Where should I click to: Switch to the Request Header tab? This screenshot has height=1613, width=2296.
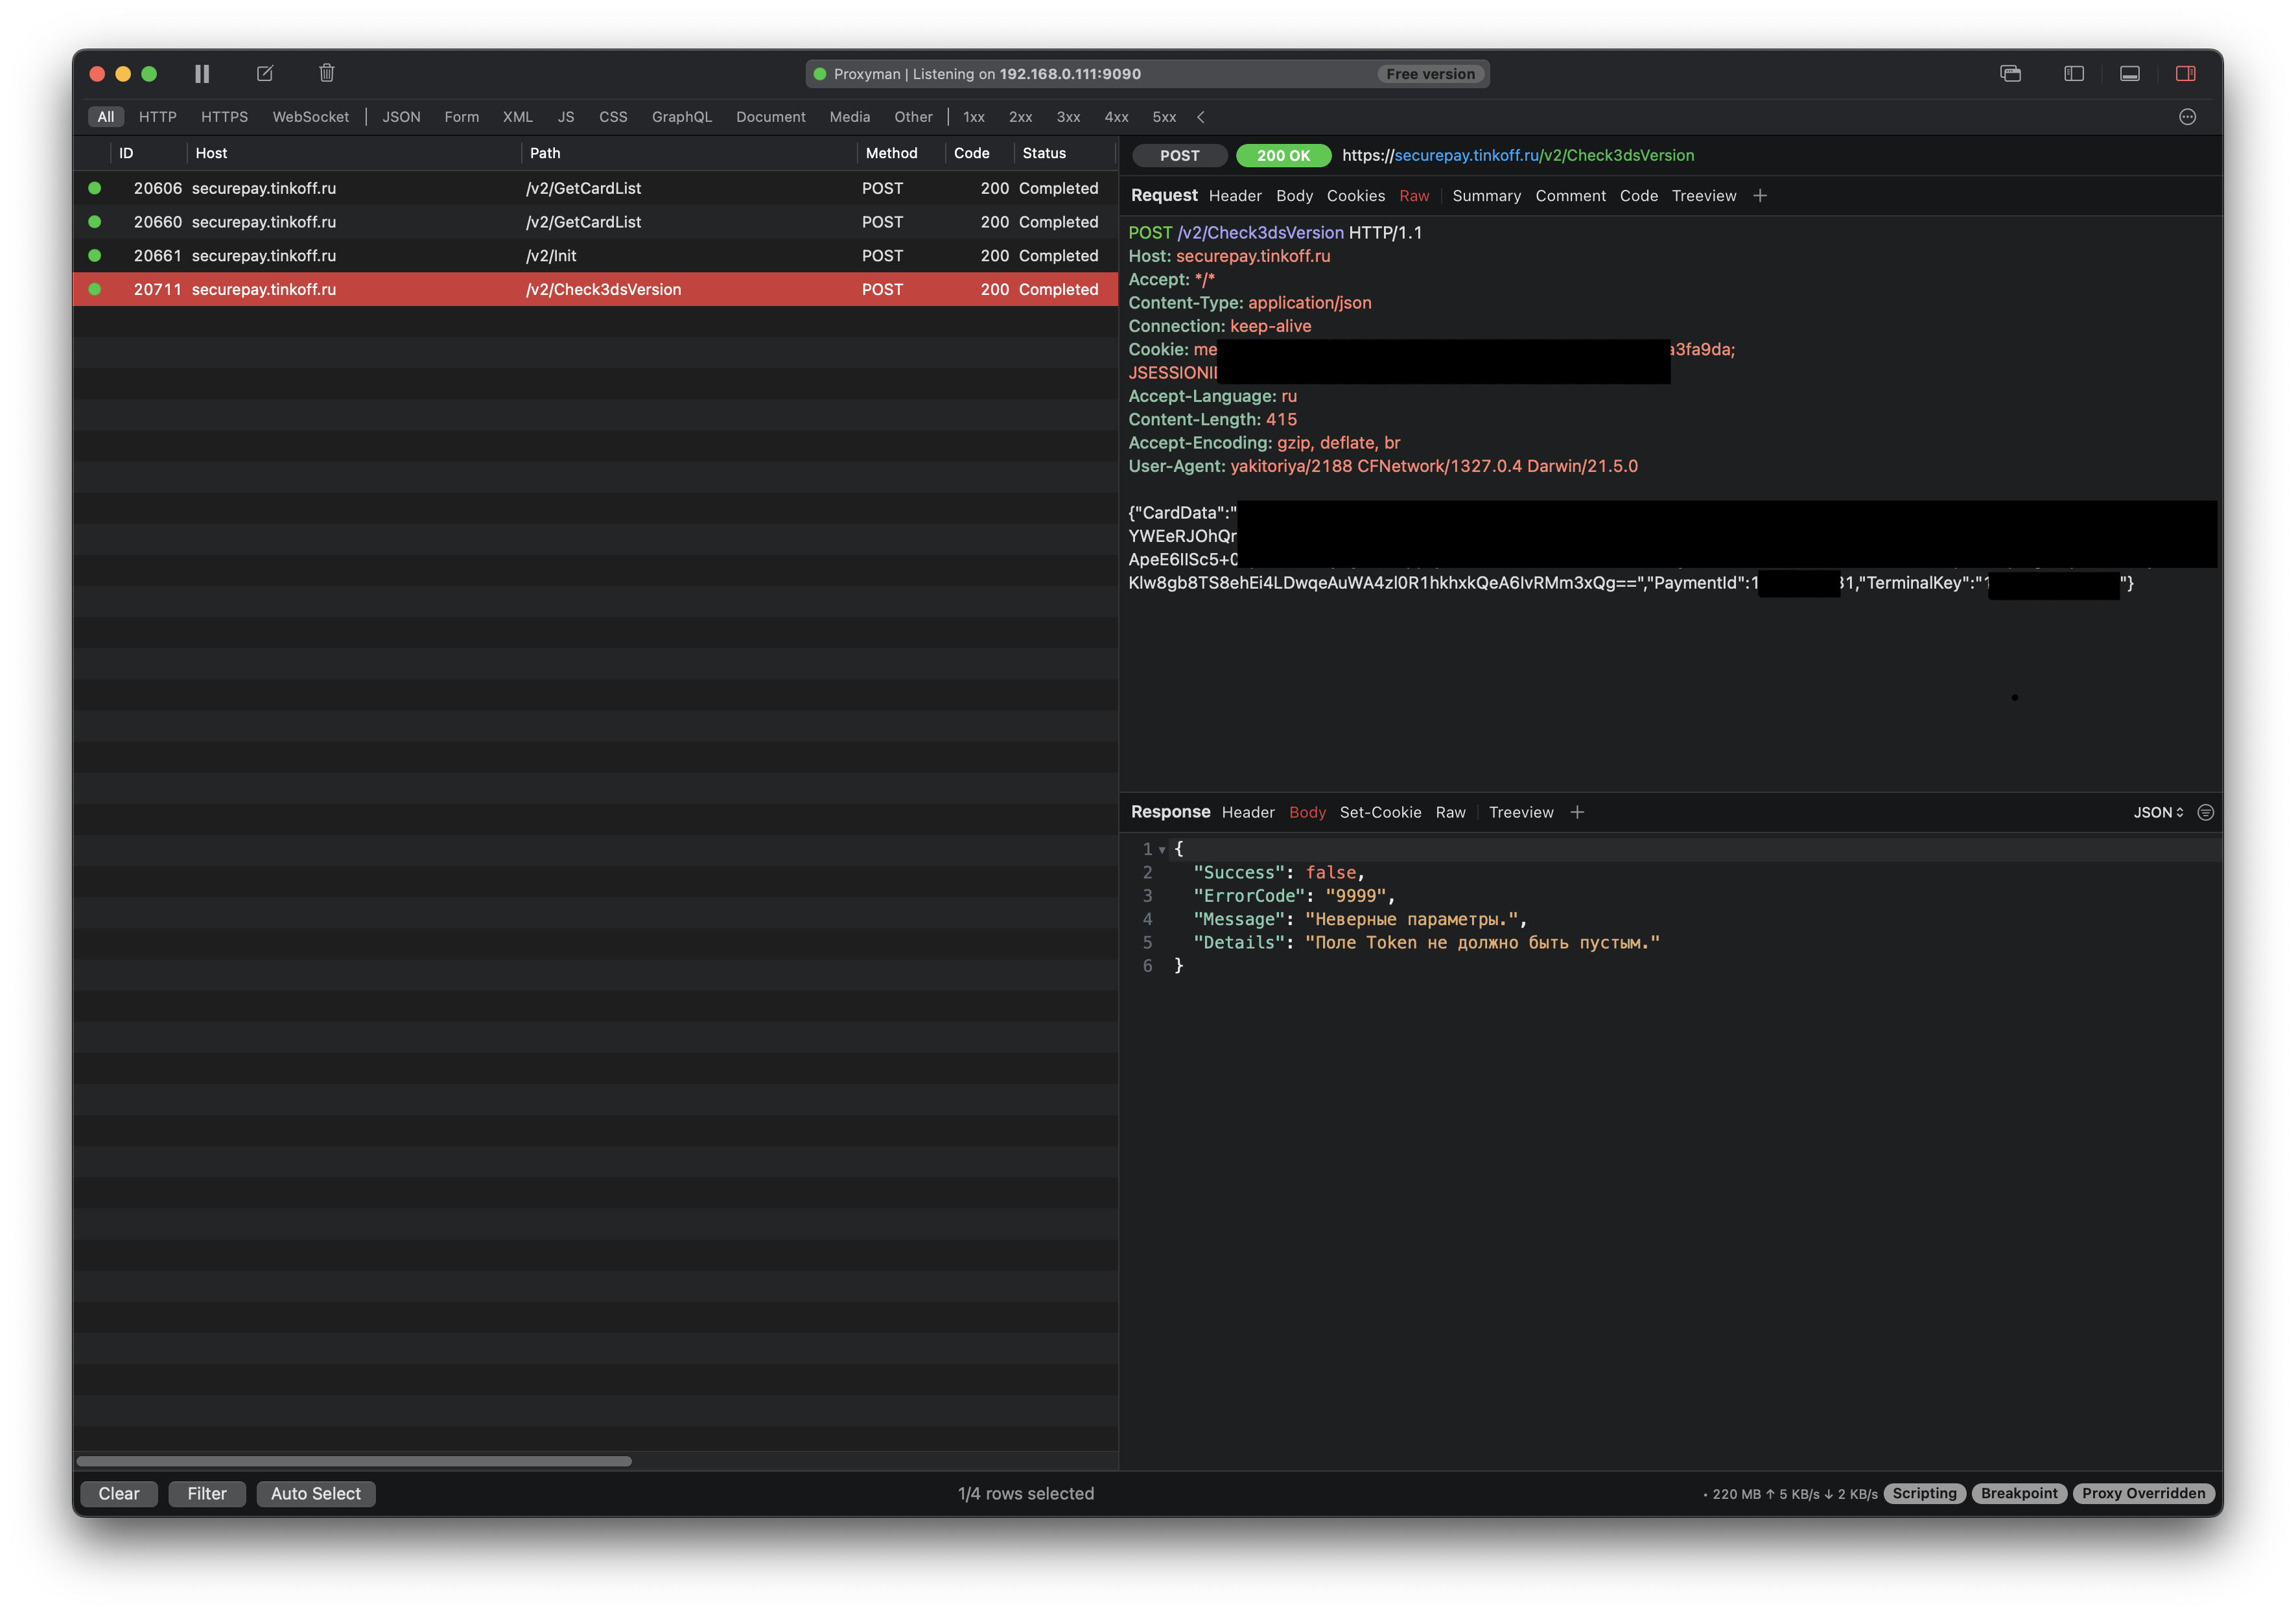1235,196
